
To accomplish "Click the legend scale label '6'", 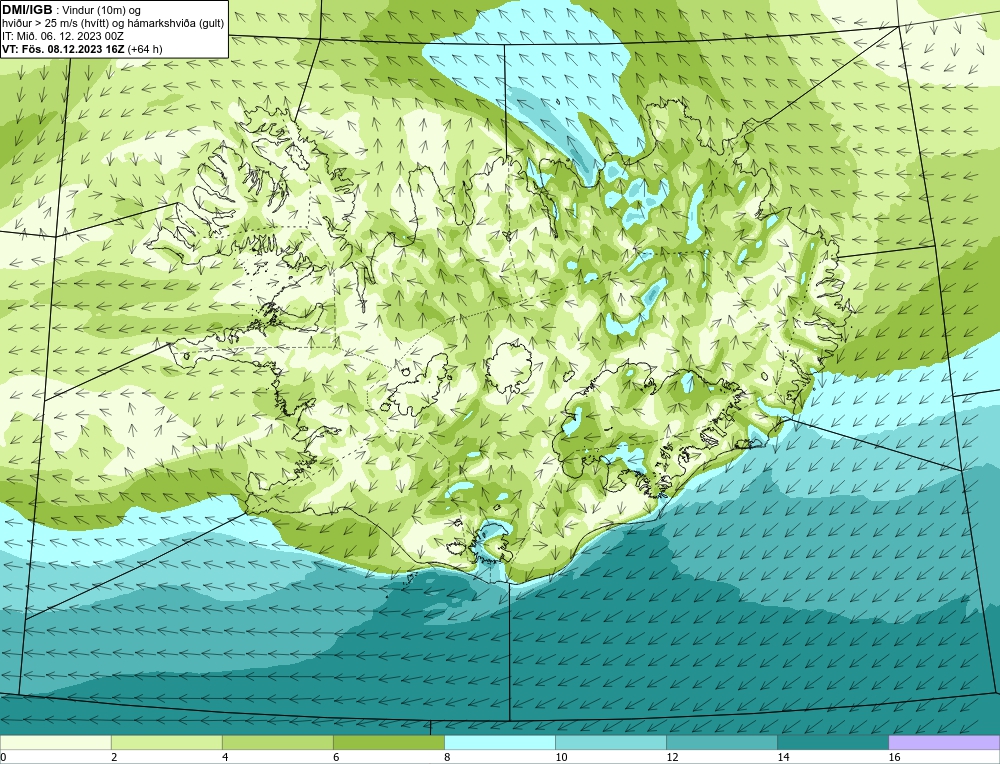I will click(x=336, y=757).
